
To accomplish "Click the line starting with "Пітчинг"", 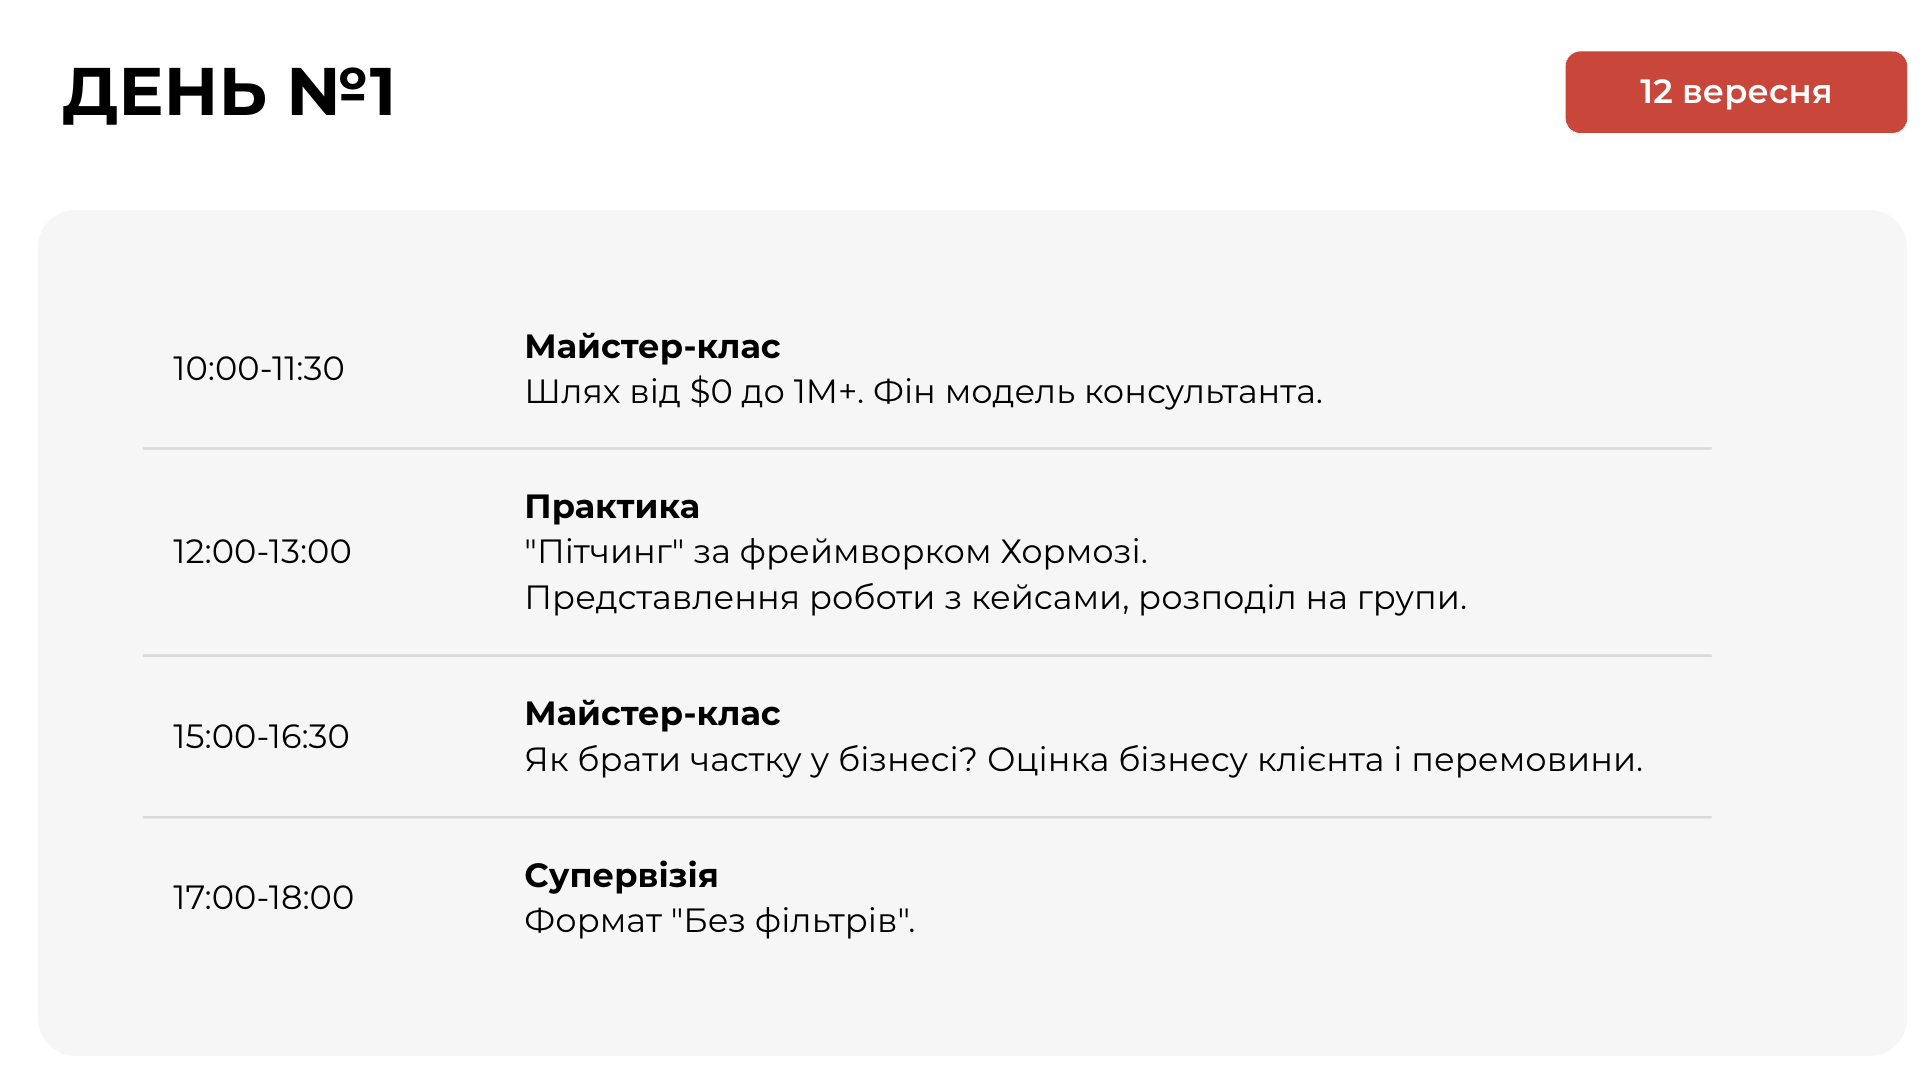I will [836, 552].
